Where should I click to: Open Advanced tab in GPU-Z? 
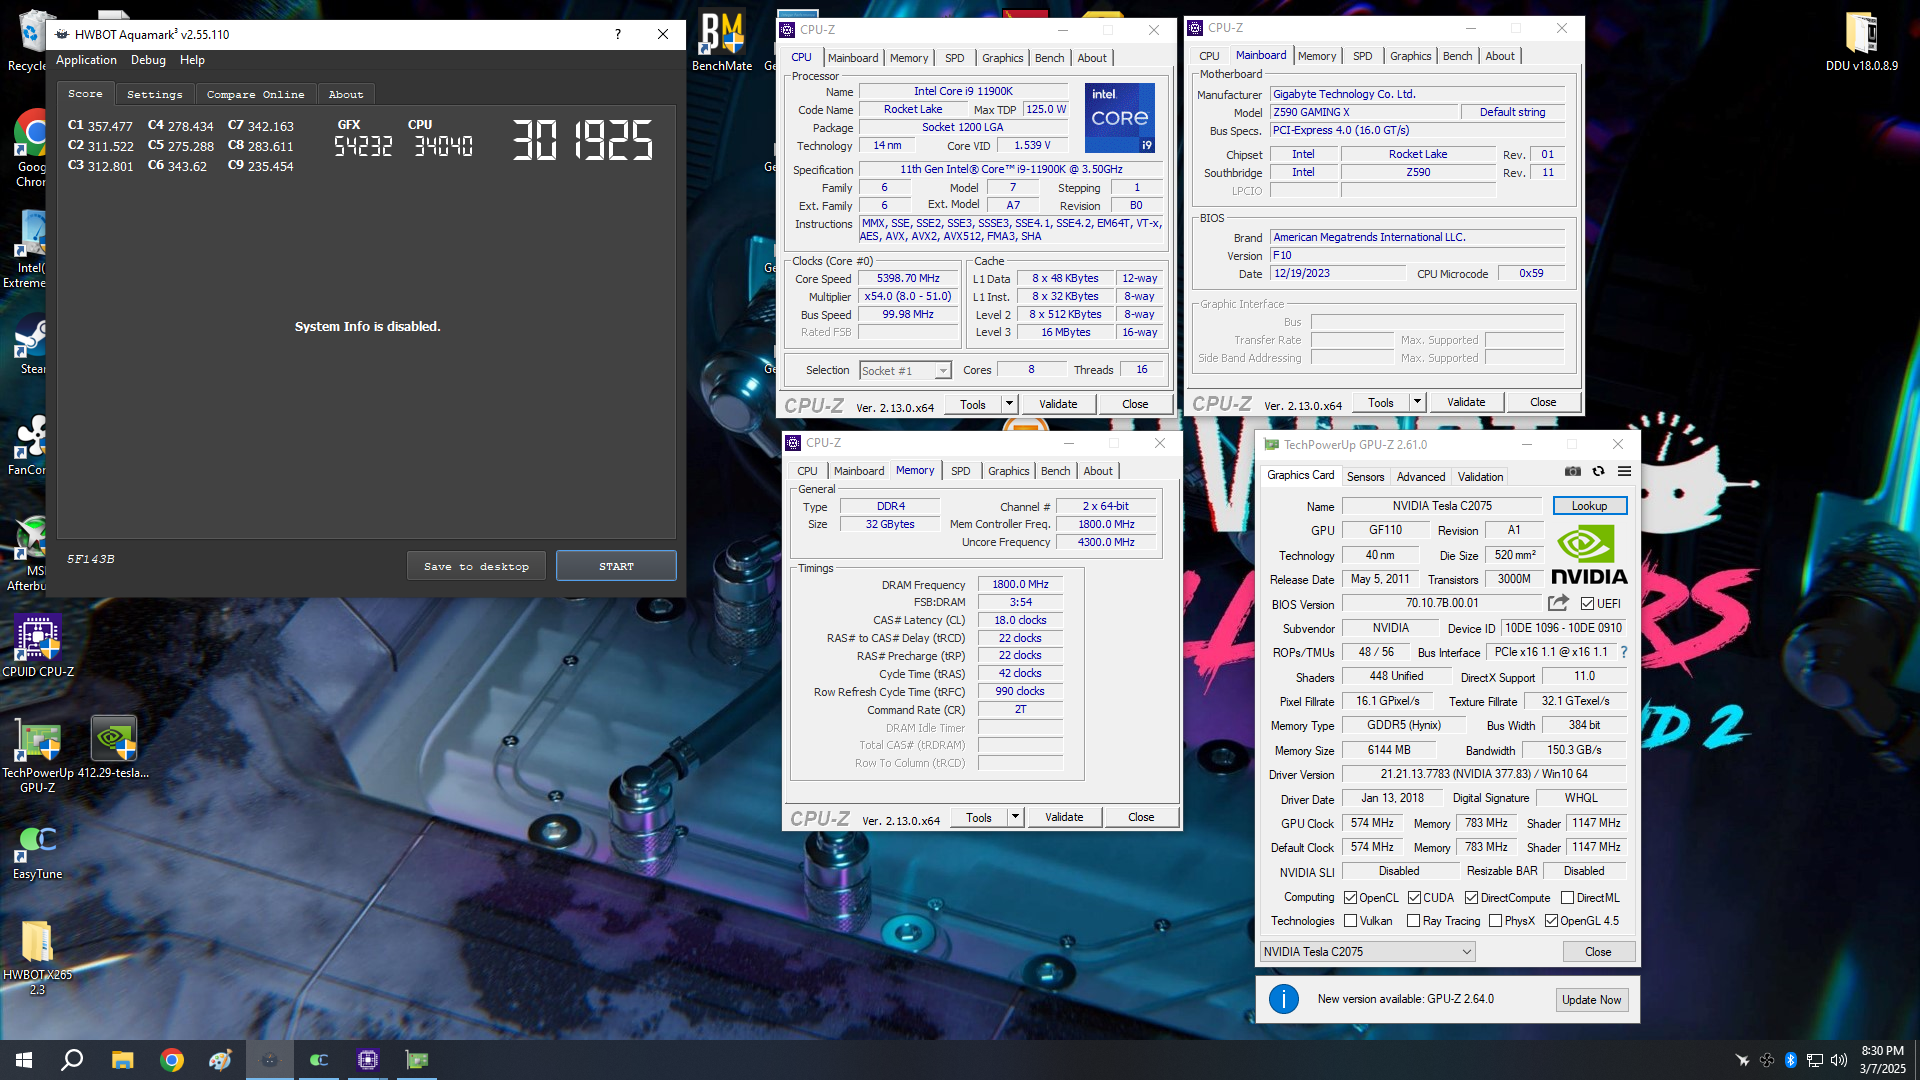pos(1420,477)
